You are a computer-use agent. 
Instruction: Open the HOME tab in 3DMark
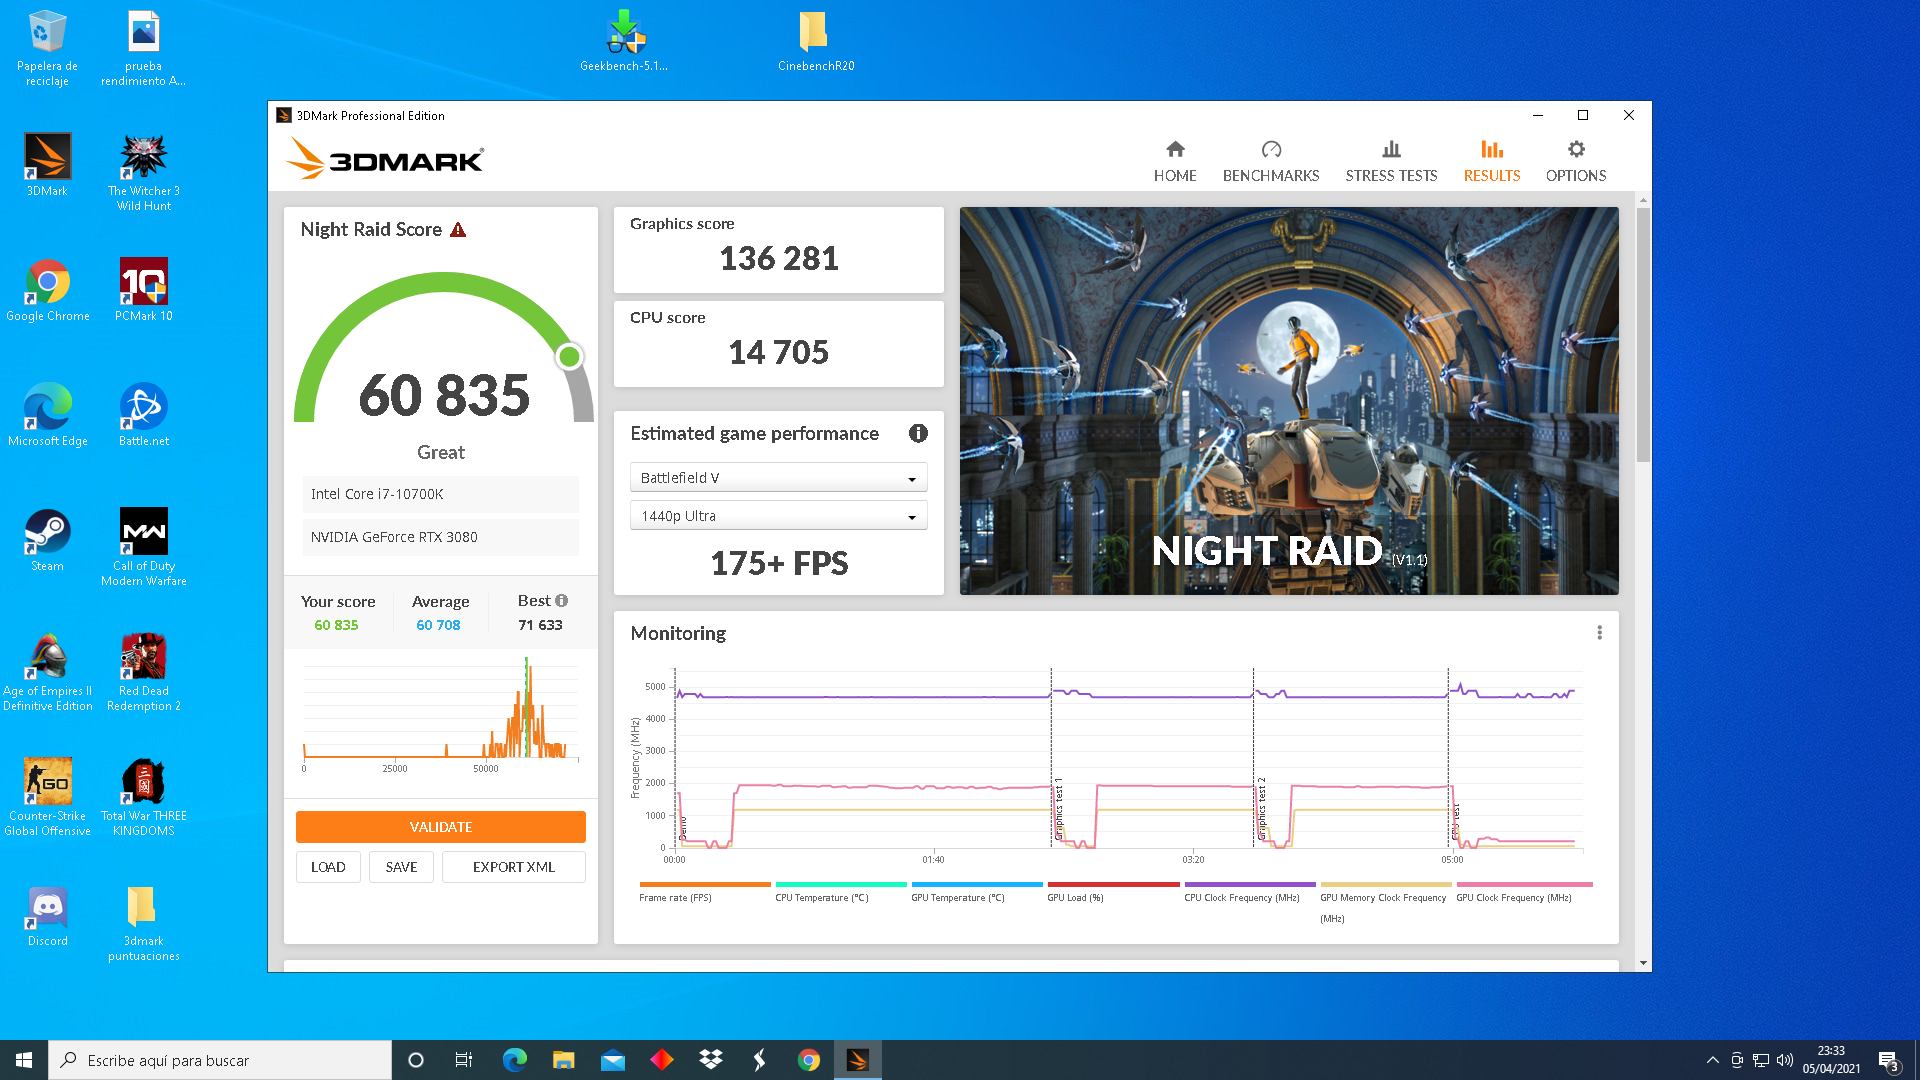tap(1175, 161)
